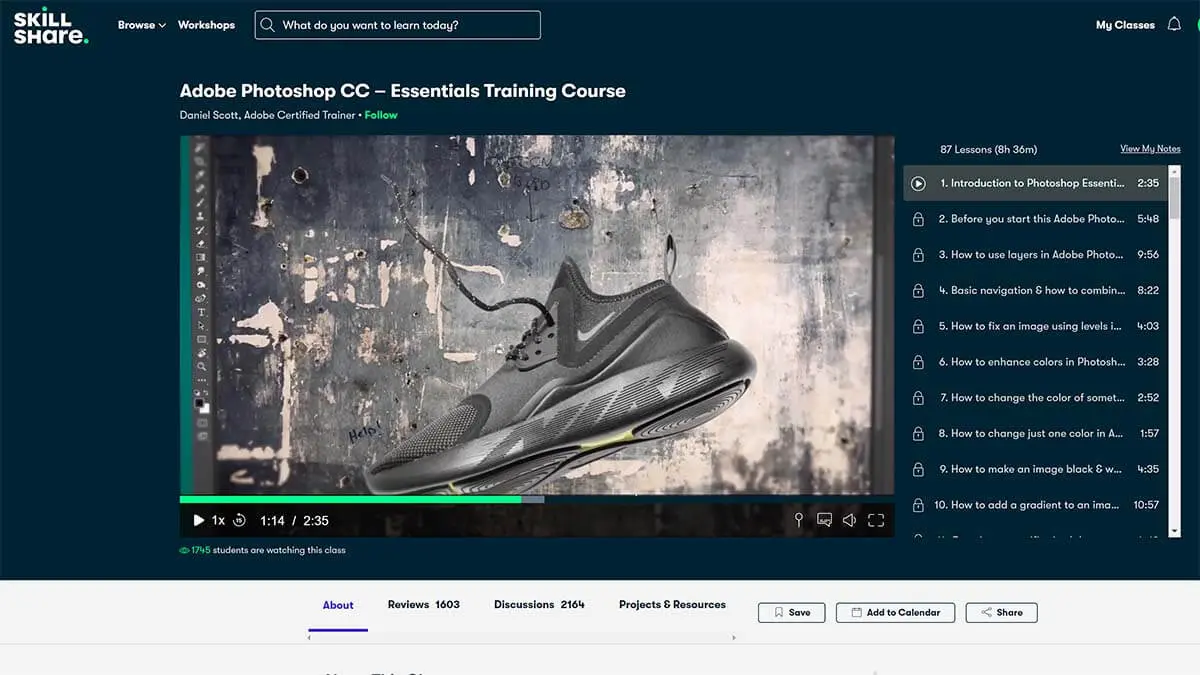The height and width of the screenshot is (675, 1200).
Task: Save this class
Action: [x=791, y=613]
